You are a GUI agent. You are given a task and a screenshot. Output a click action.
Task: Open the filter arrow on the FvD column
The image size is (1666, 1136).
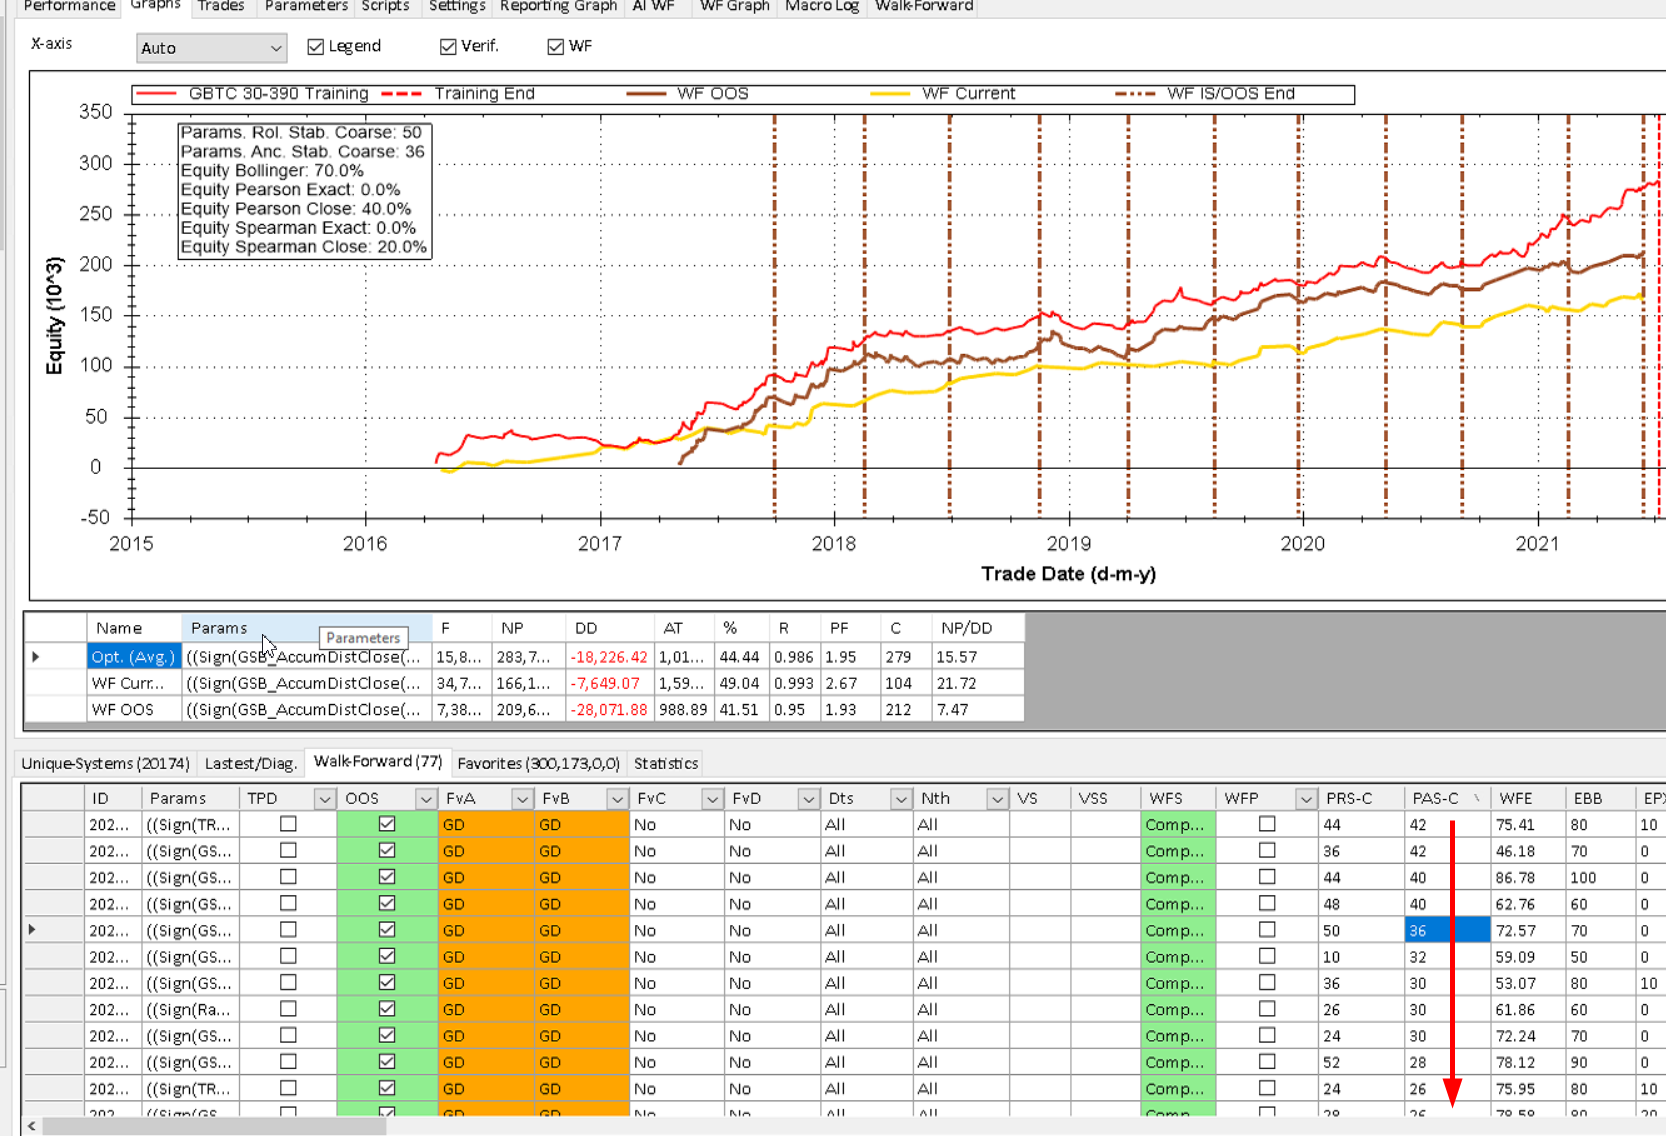(x=807, y=799)
